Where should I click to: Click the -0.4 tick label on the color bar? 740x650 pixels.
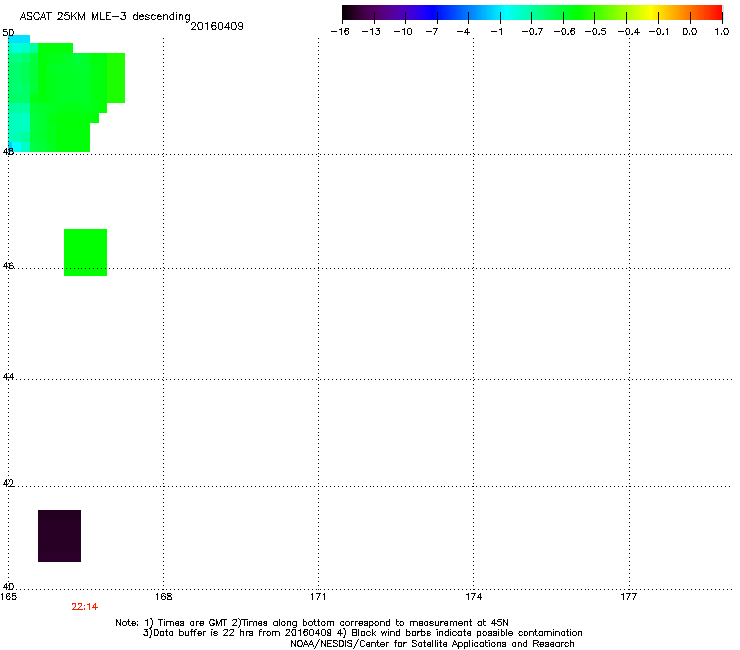[x=629, y=32]
